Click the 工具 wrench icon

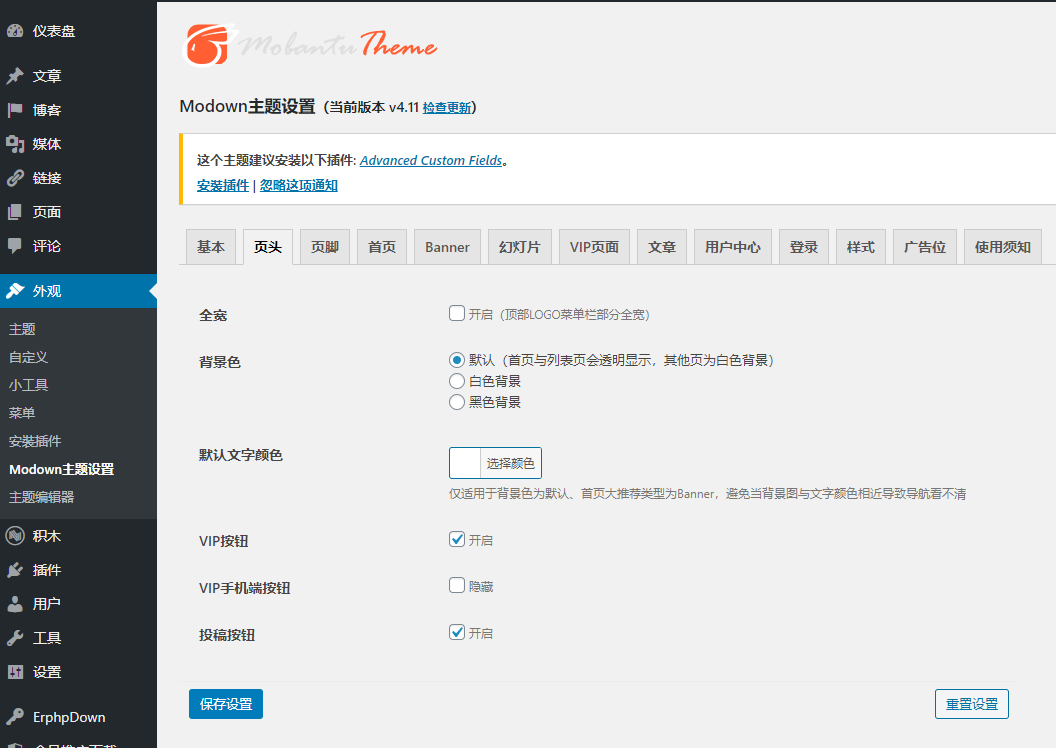15,638
